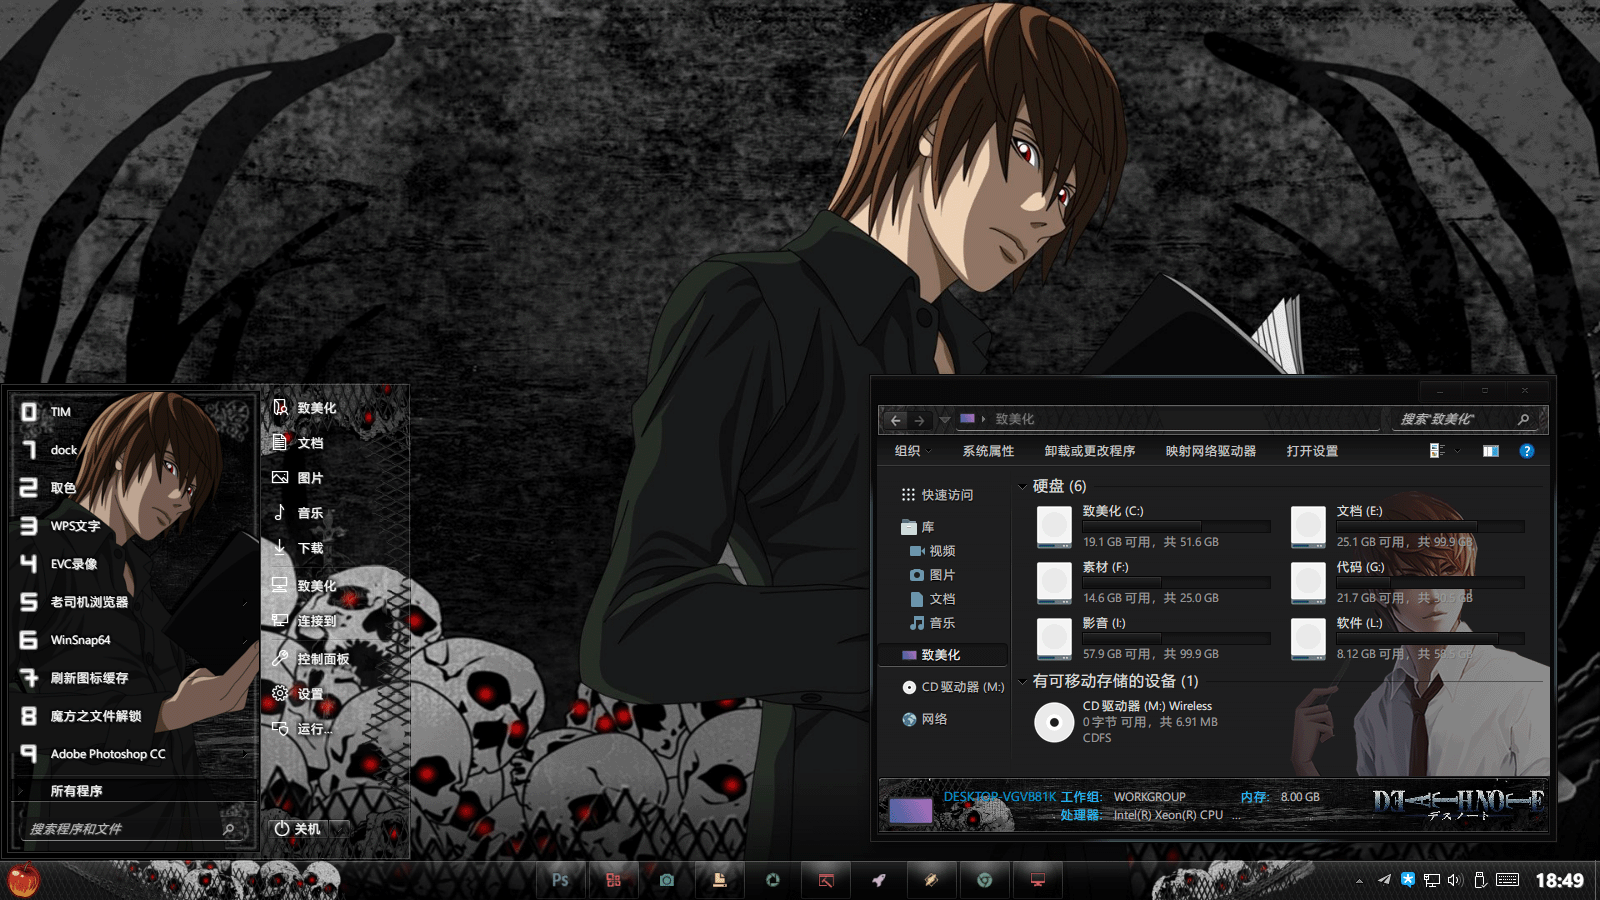Click the red monitor icon on taskbar
Screen dimensions: 1600x900
point(1038,880)
